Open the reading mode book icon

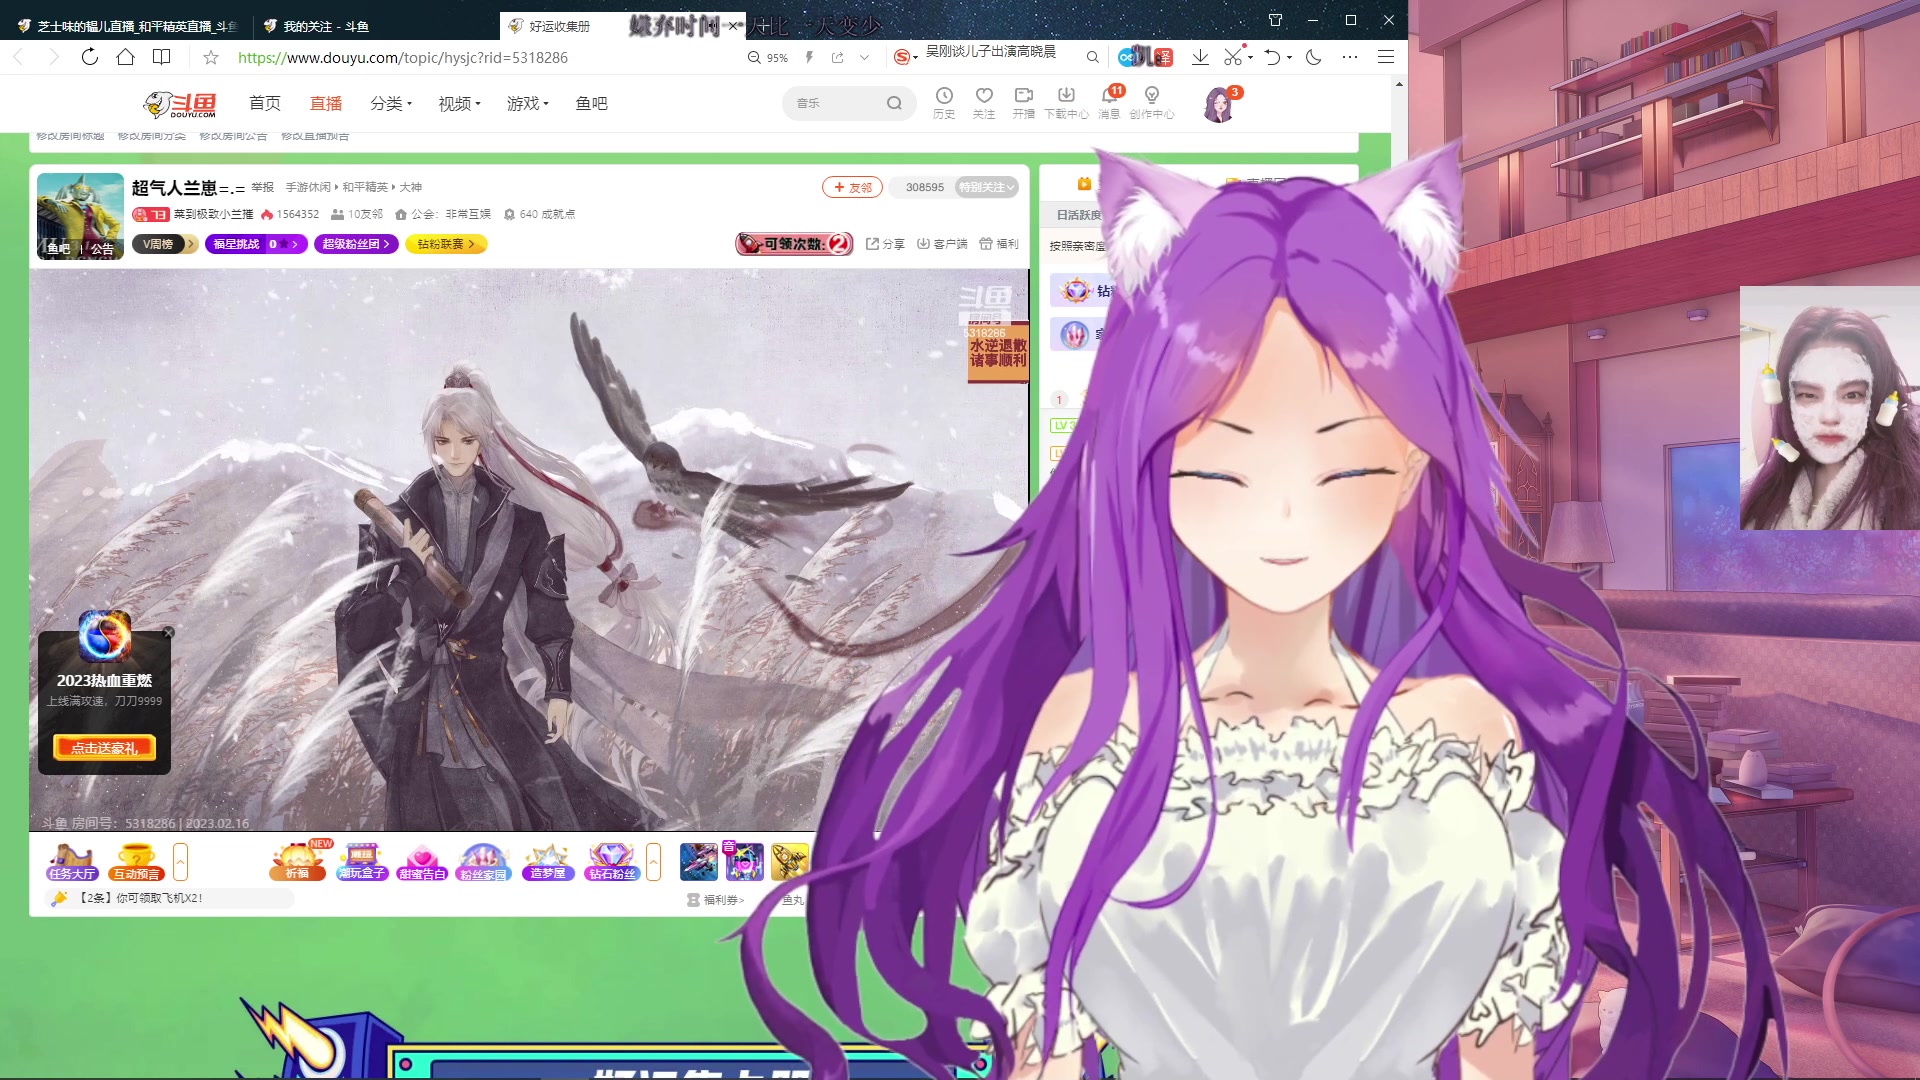click(x=161, y=57)
